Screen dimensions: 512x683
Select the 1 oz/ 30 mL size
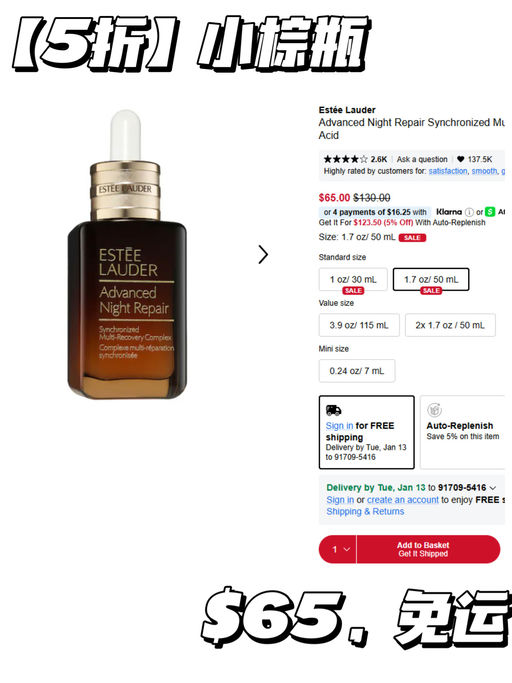pyautogui.click(x=353, y=279)
